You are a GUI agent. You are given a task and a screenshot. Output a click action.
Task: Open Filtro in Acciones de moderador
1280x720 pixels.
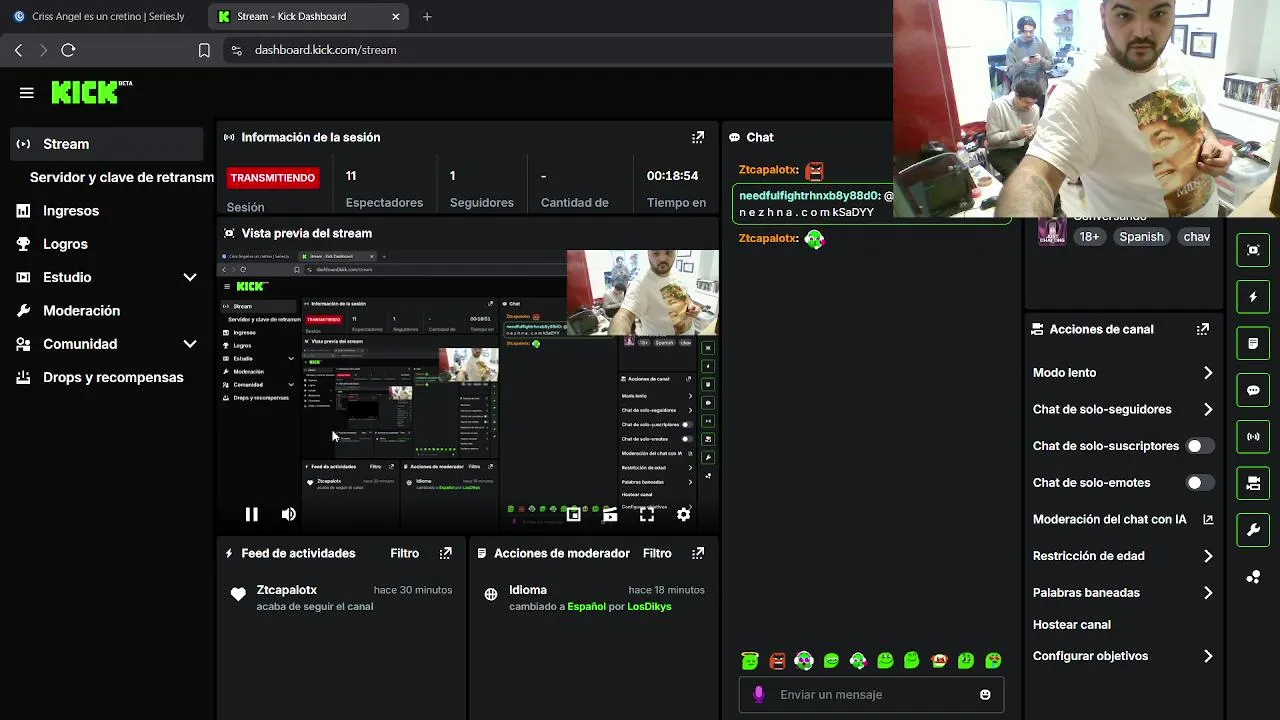pos(657,553)
